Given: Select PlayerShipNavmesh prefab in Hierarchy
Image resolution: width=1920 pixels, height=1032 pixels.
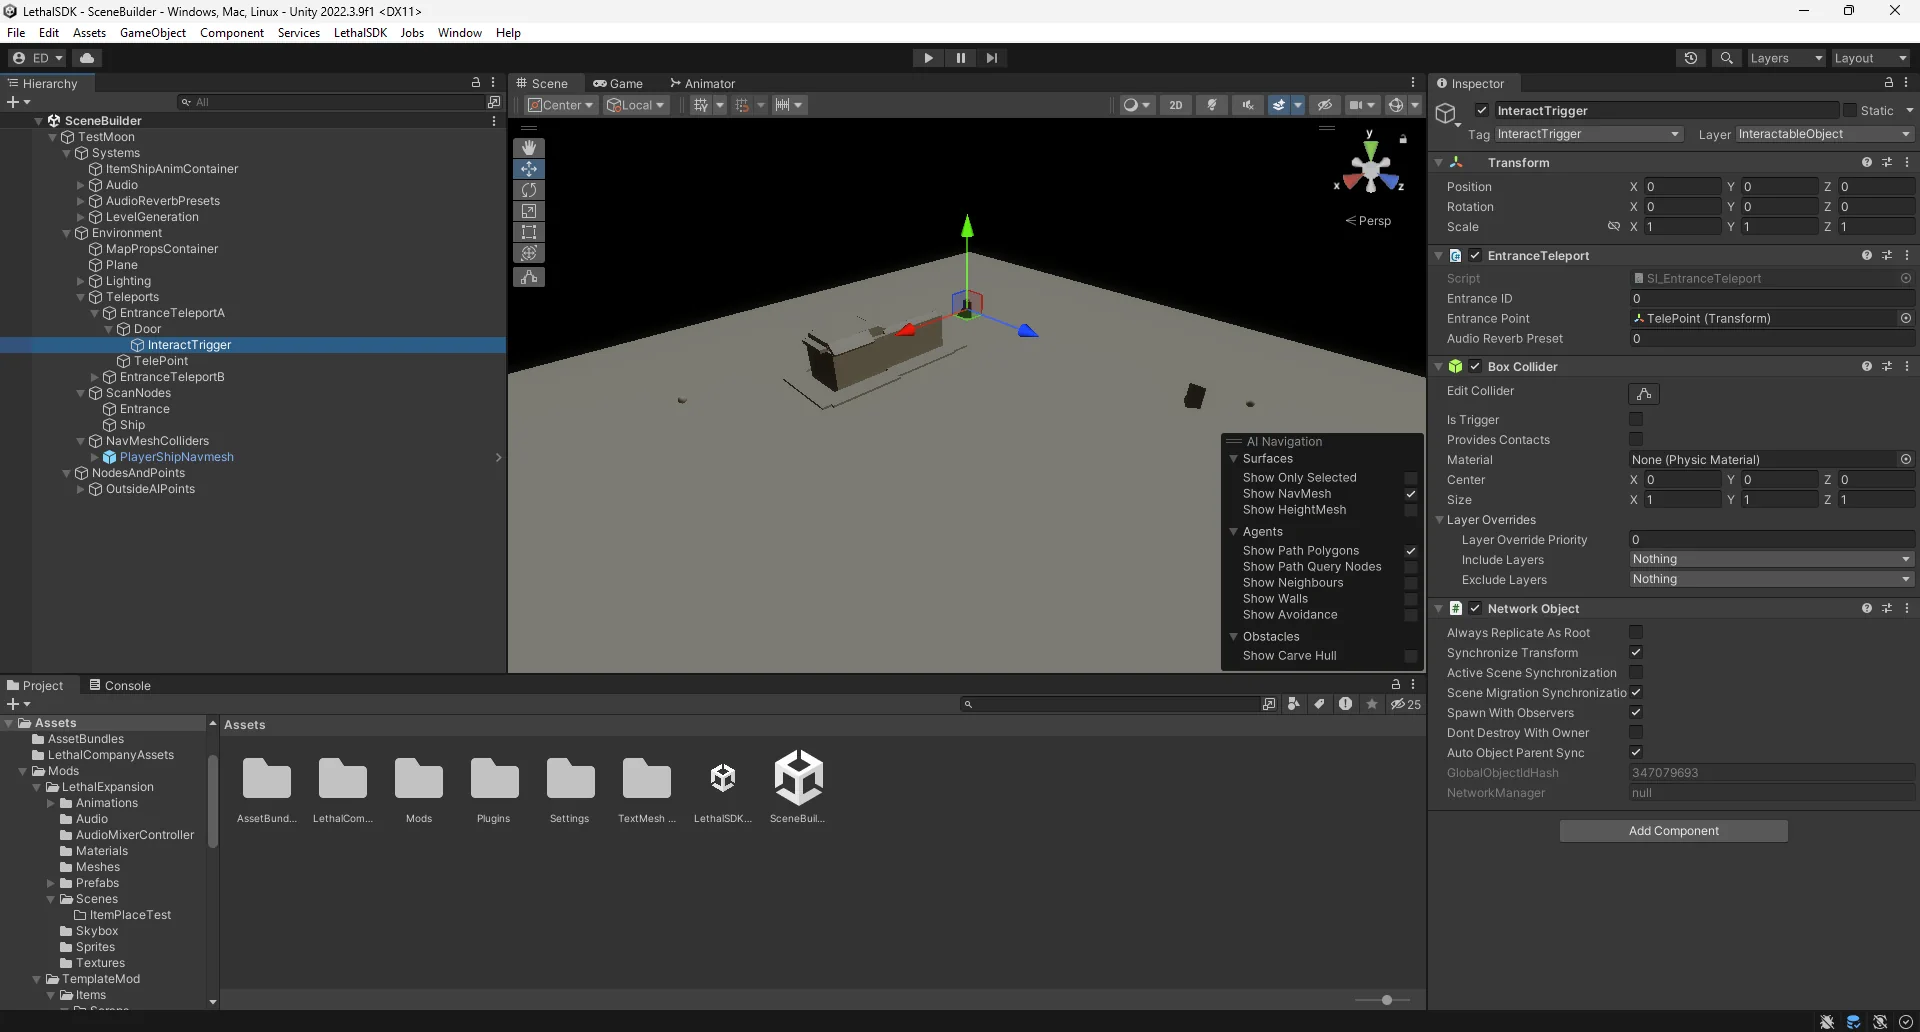Looking at the screenshot, I should pyautogui.click(x=177, y=457).
